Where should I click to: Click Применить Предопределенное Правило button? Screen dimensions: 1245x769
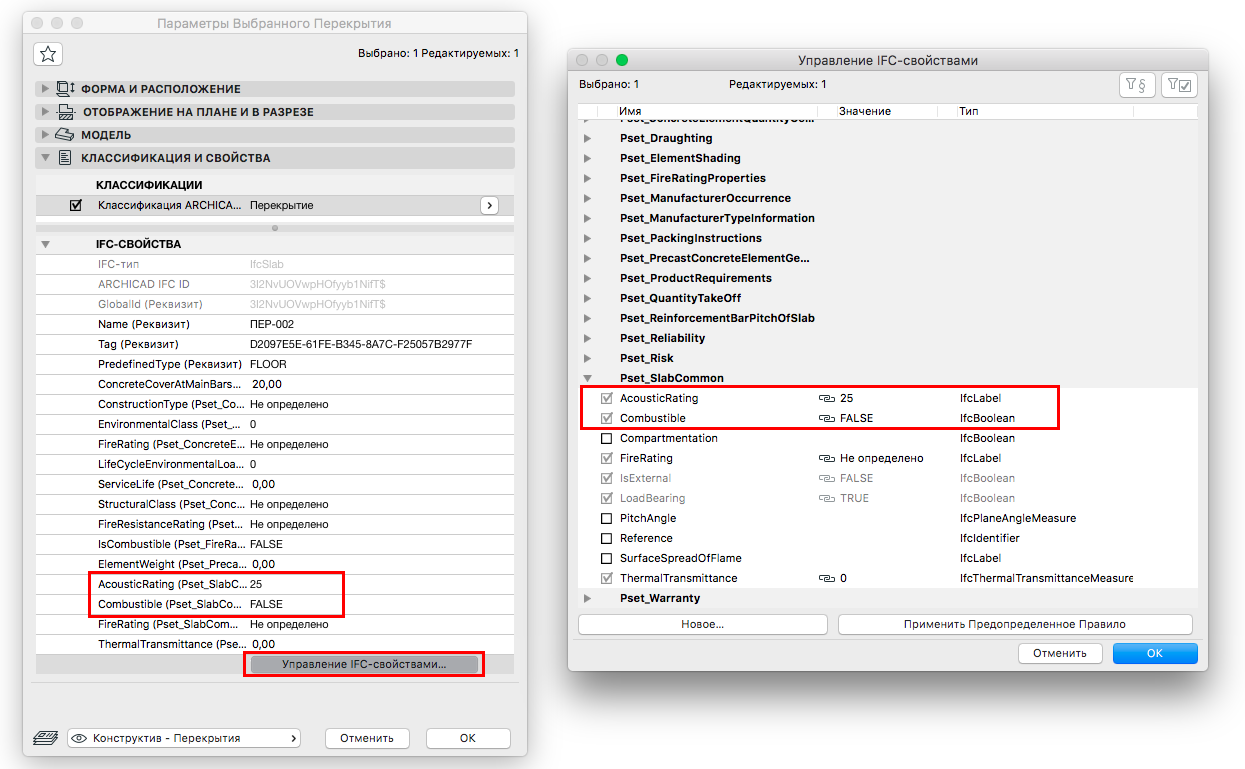click(1015, 624)
